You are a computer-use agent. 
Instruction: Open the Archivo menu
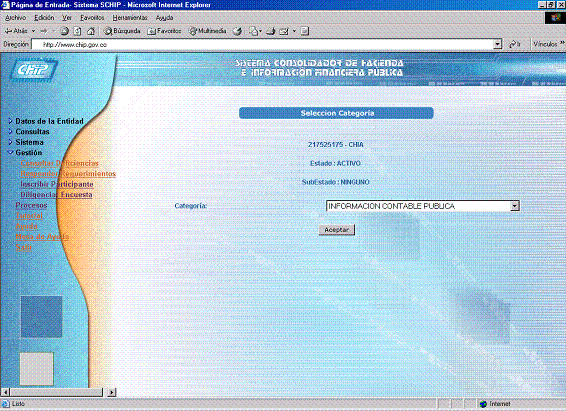click(x=16, y=18)
